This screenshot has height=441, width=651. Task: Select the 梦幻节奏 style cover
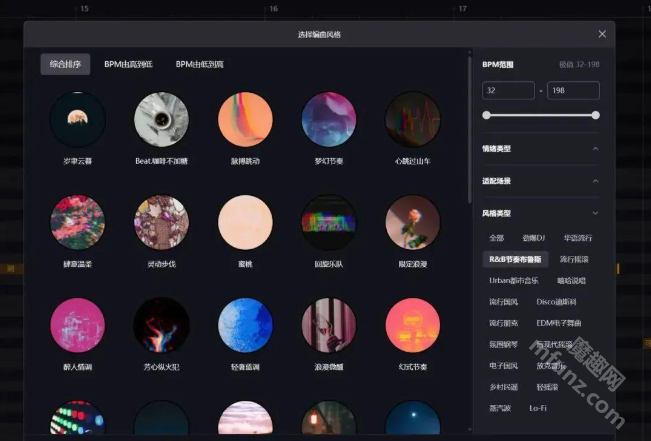329,119
